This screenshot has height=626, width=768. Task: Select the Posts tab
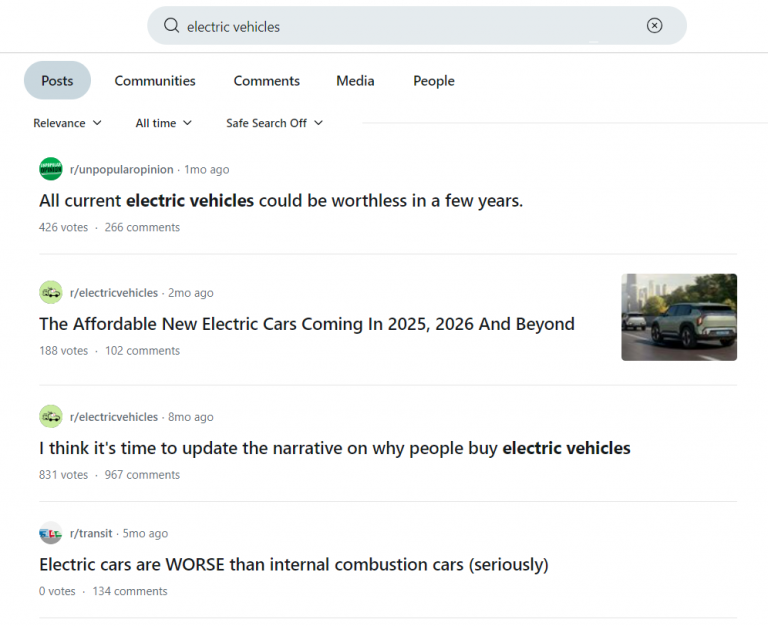click(x=57, y=81)
